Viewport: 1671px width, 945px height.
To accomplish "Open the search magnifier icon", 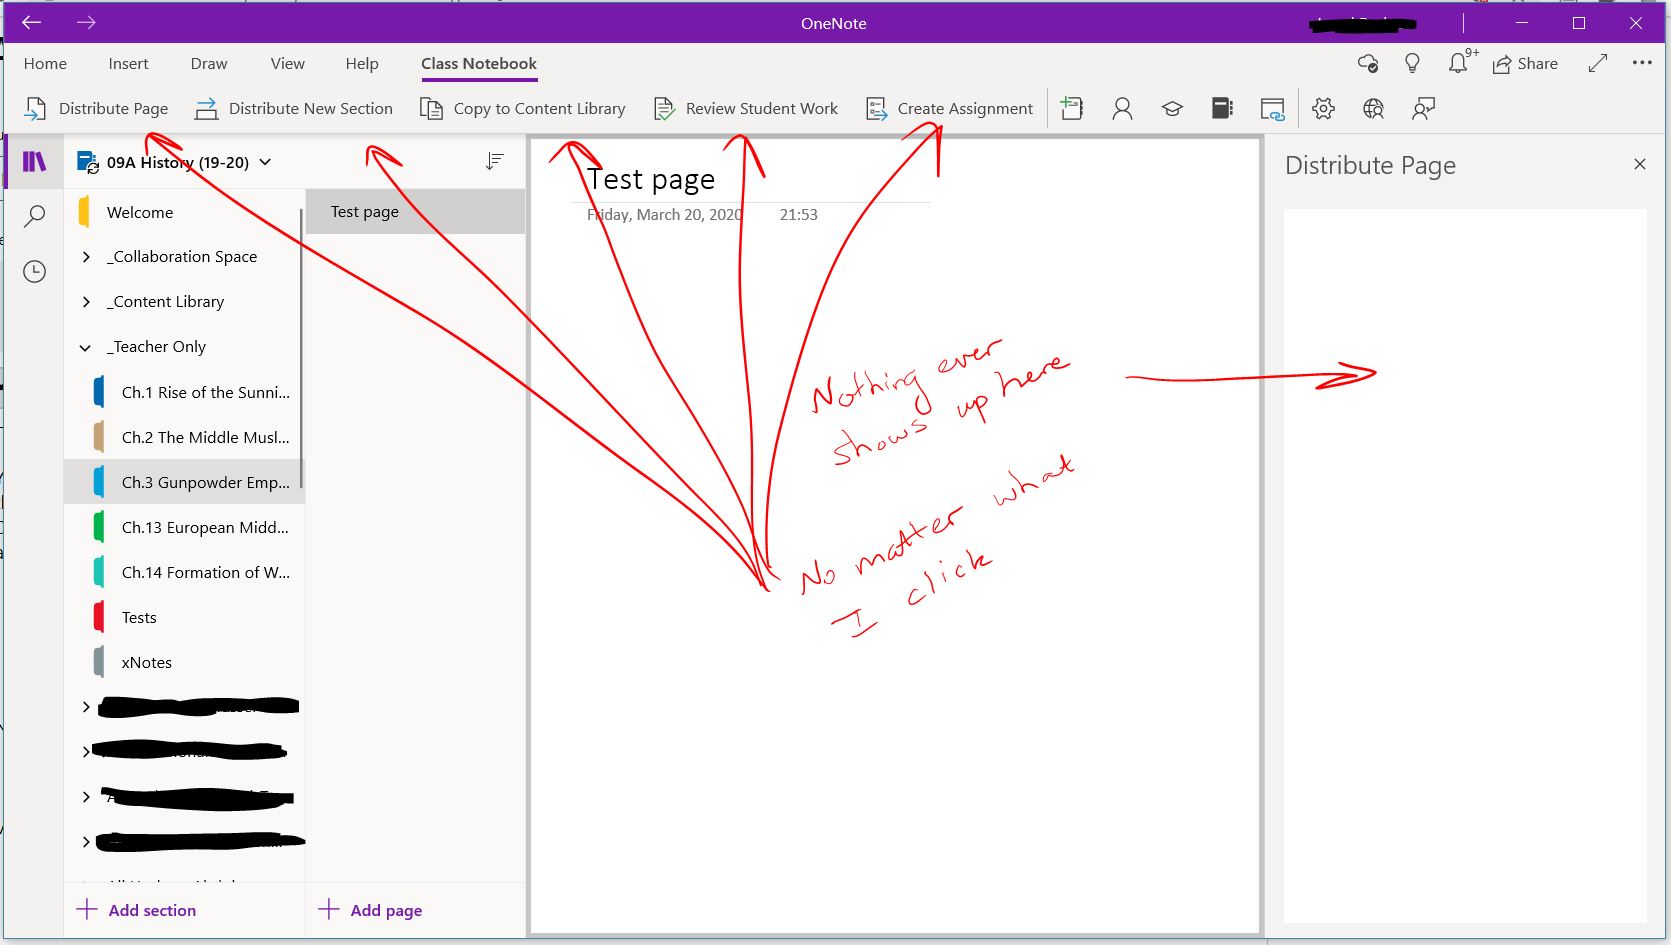I will pyautogui.click(x=34, y=216).
